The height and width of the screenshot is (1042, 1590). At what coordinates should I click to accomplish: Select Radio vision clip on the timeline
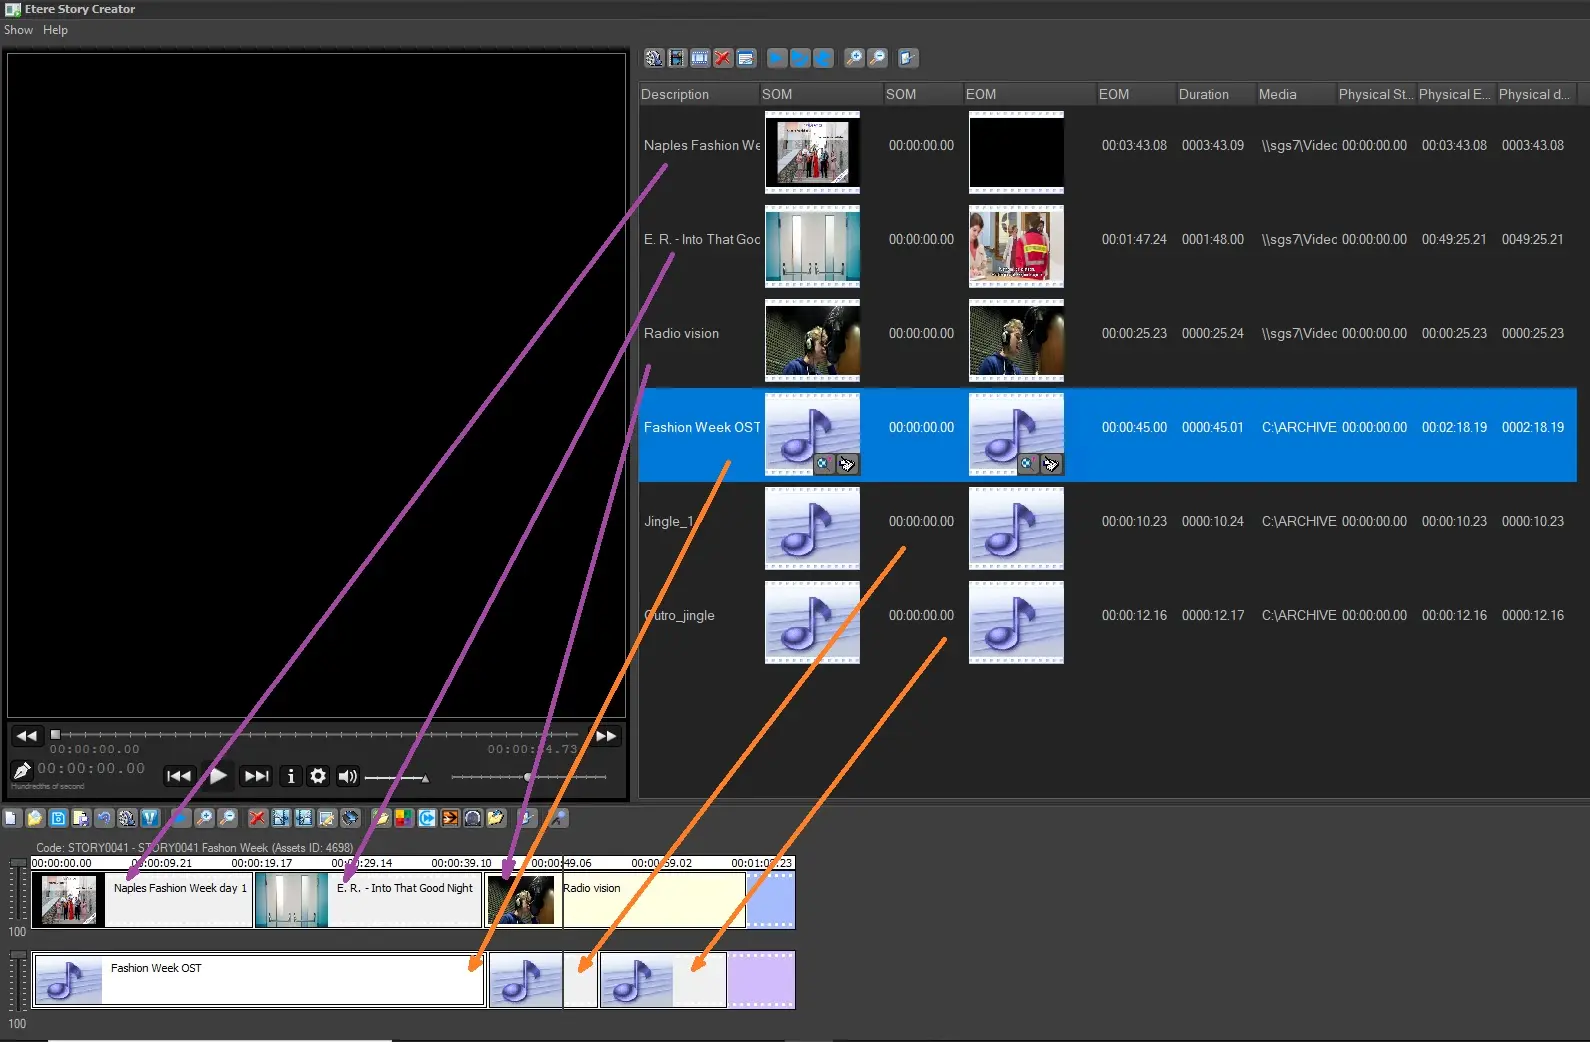coord(650,900)
